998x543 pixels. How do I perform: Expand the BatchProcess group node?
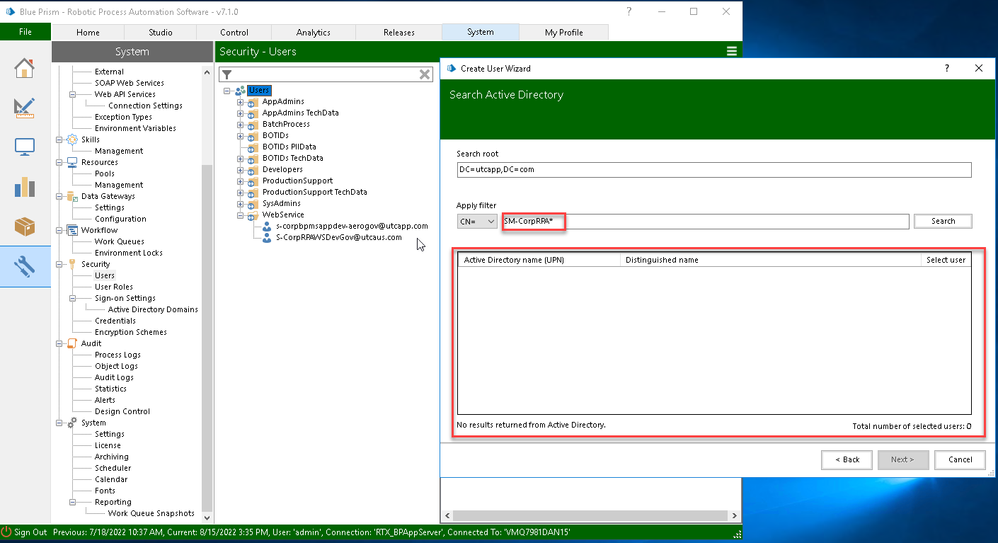241,124
